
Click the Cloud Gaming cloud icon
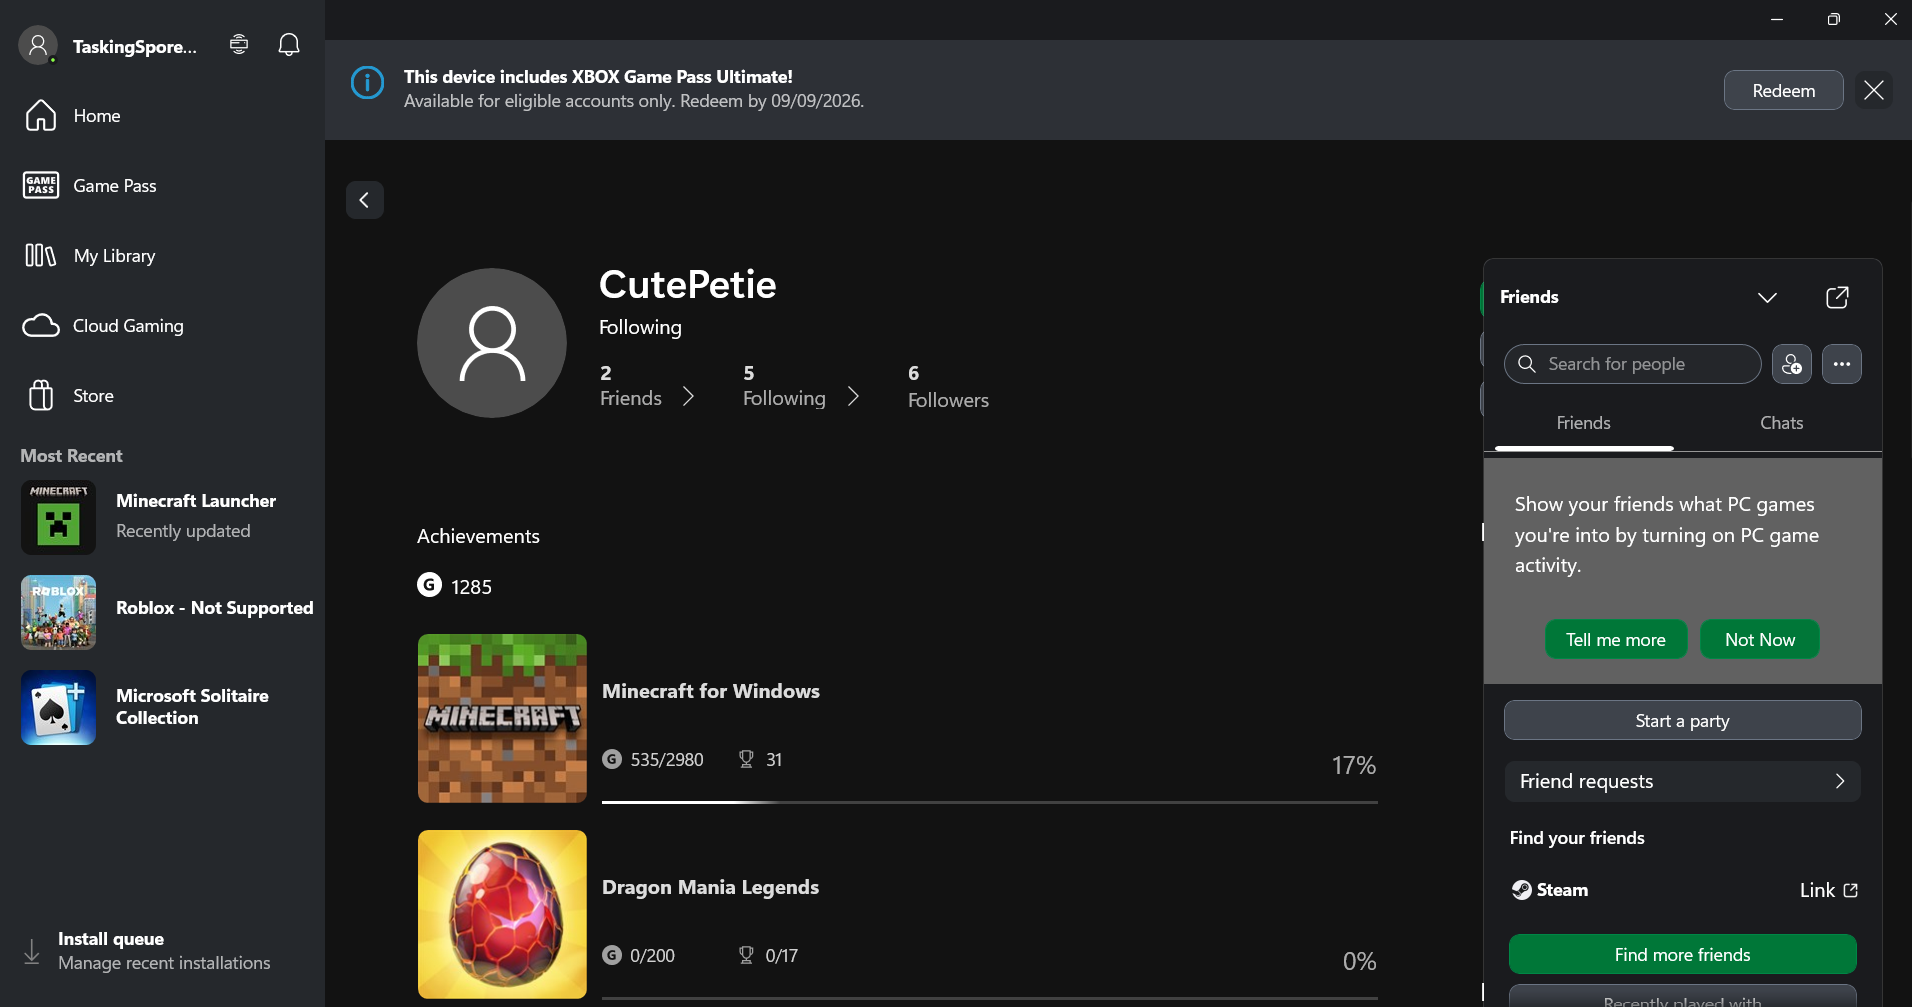click(41, 326)
